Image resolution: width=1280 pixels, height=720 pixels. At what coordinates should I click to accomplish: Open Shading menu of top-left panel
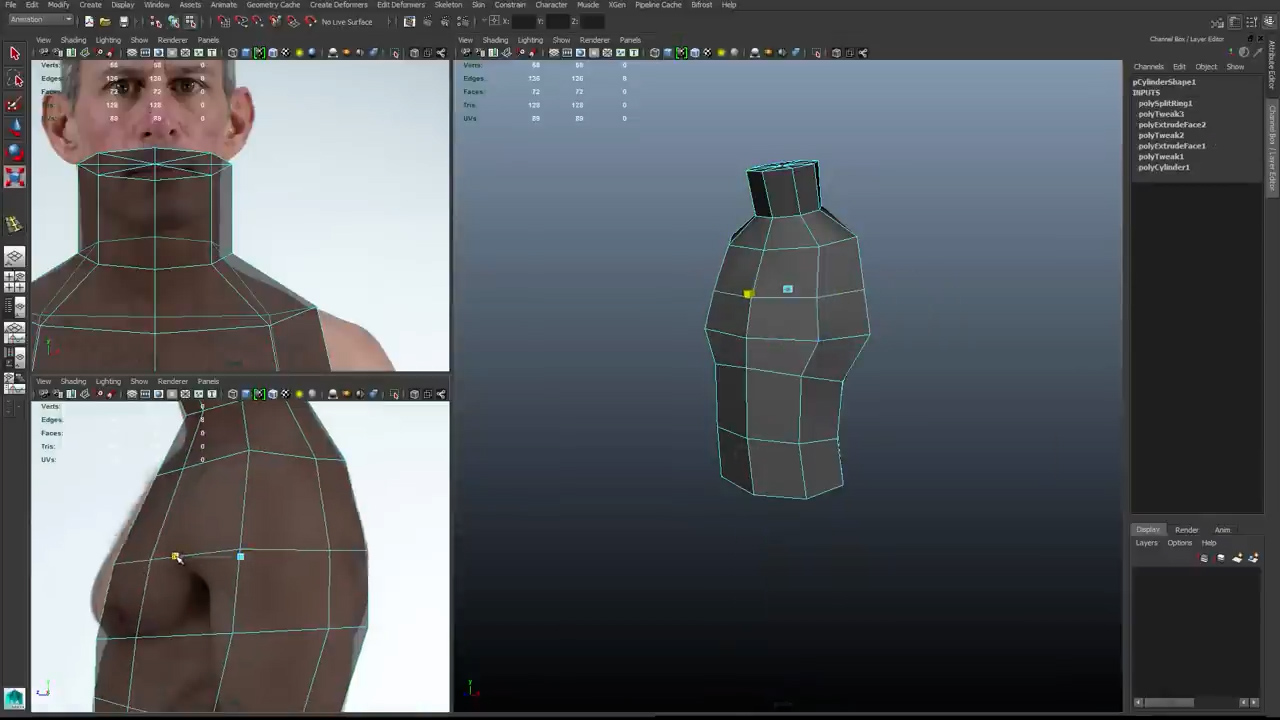pos(73,40)
